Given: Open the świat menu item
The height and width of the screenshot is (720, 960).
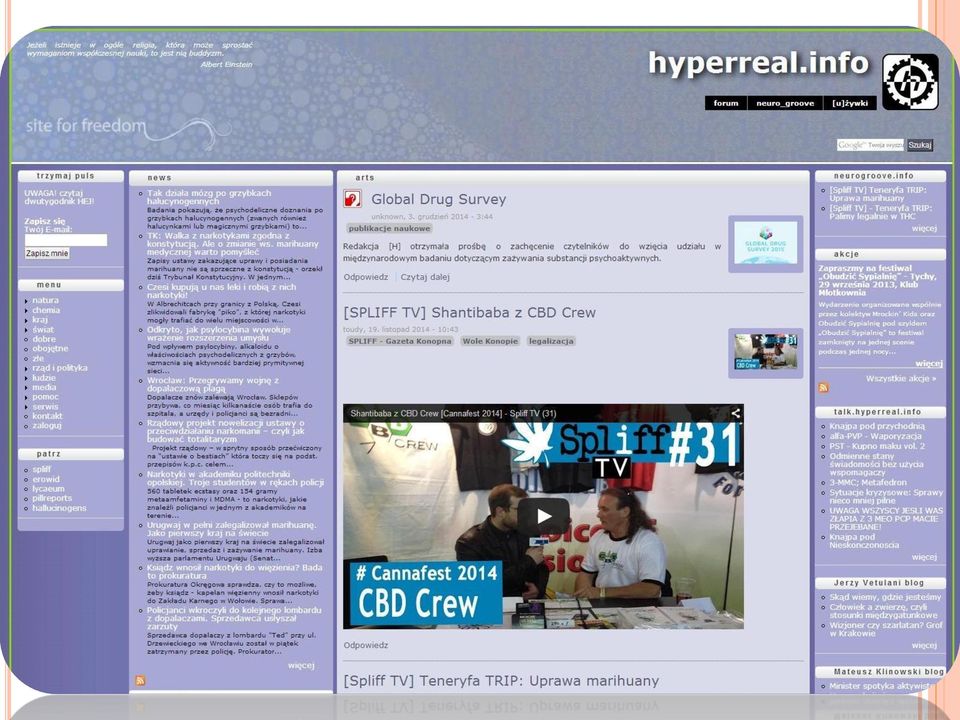Looking at the screenshot, I should coord(43,329).
